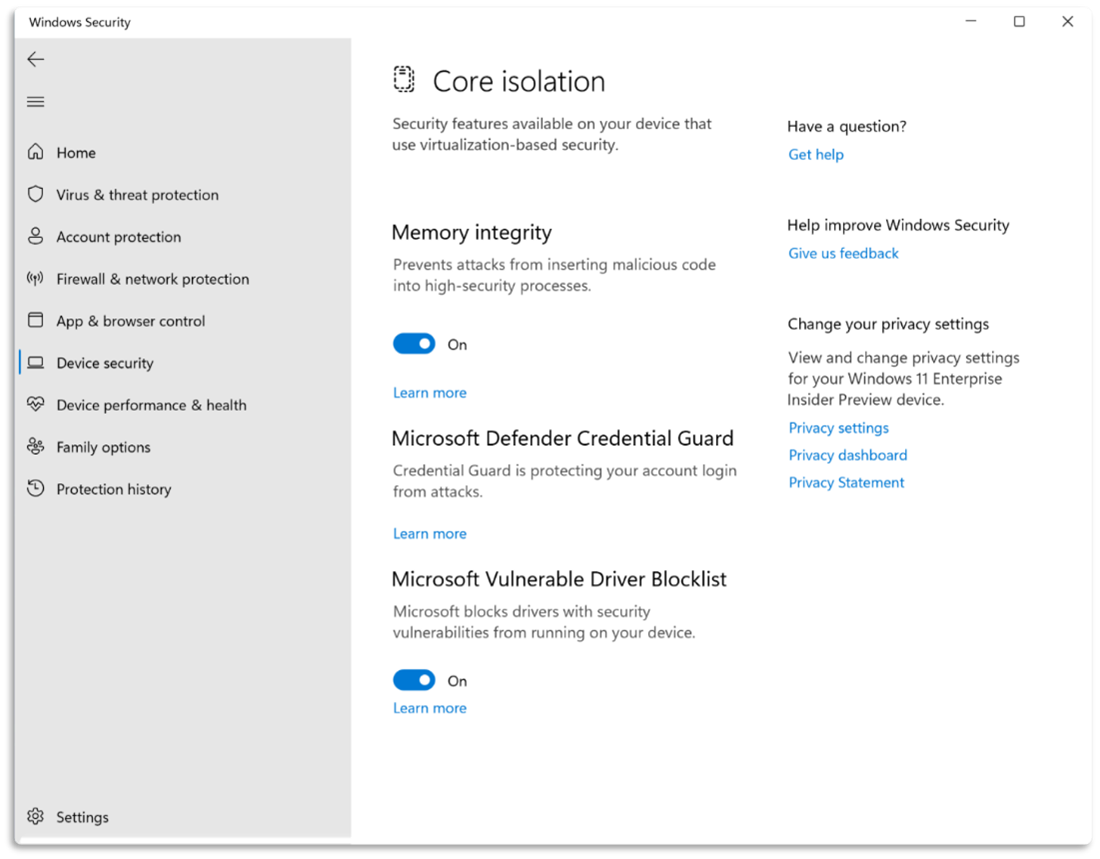Collapse the navigation pane with hamburger button
Image resolution: width=1100 pixels, height=859 pixels.
tap(35, 101)
